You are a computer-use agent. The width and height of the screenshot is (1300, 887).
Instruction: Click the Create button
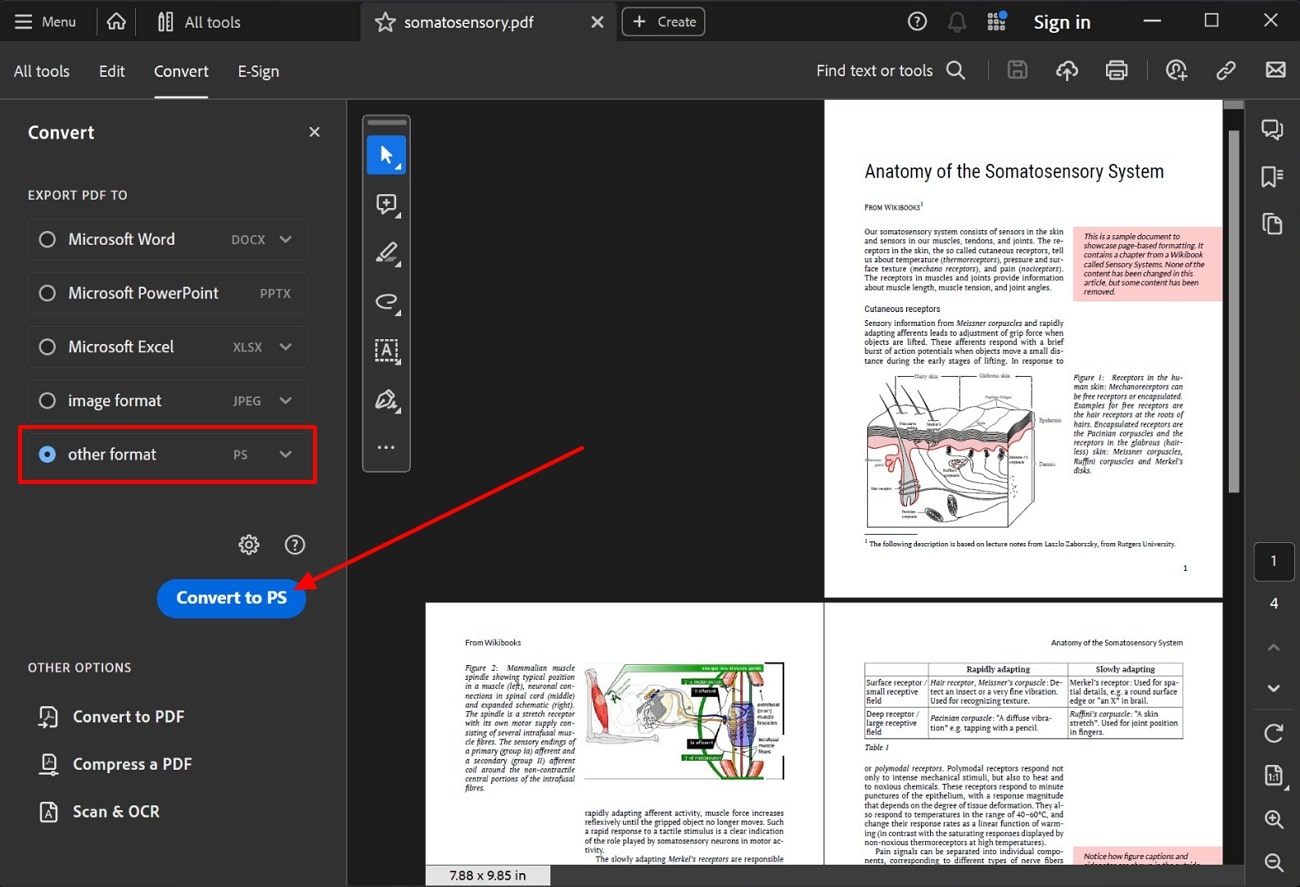[663, 22]
